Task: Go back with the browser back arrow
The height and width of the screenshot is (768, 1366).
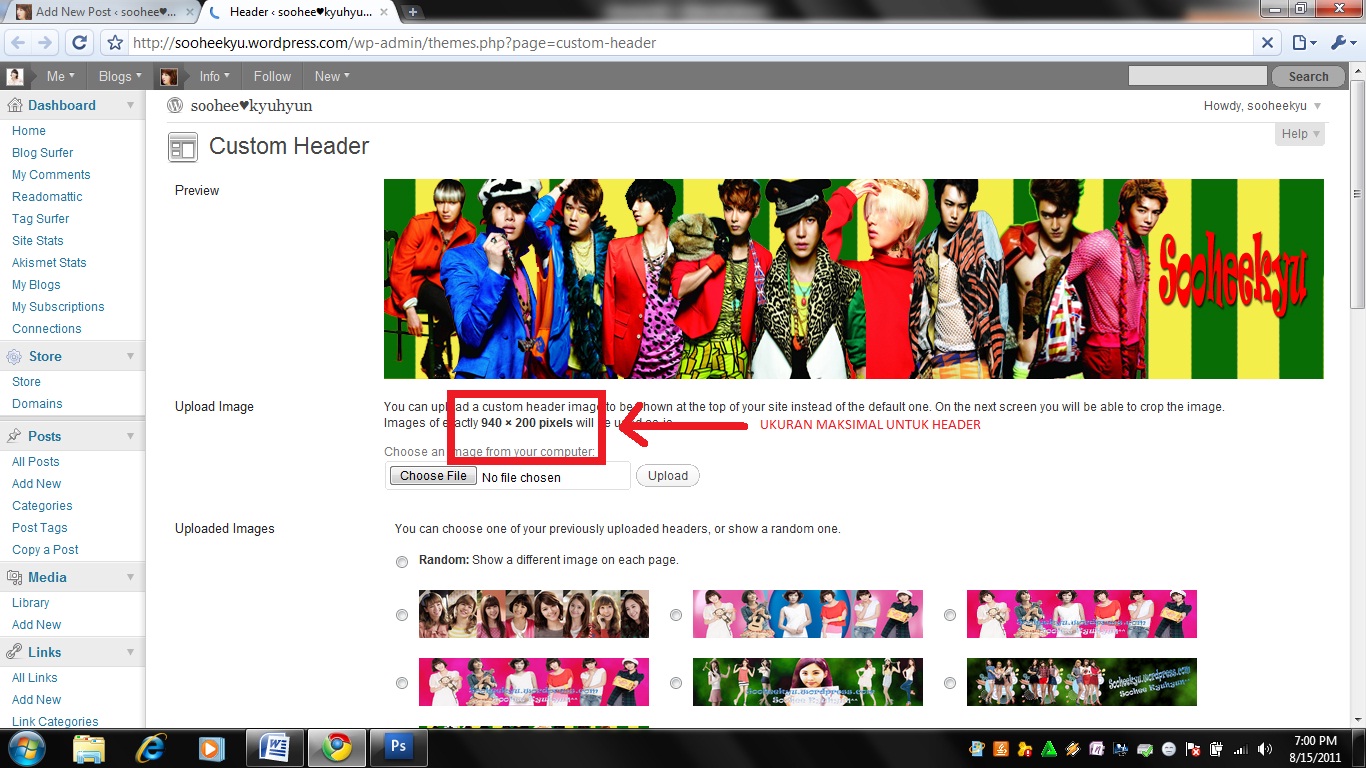Action: 18,43
